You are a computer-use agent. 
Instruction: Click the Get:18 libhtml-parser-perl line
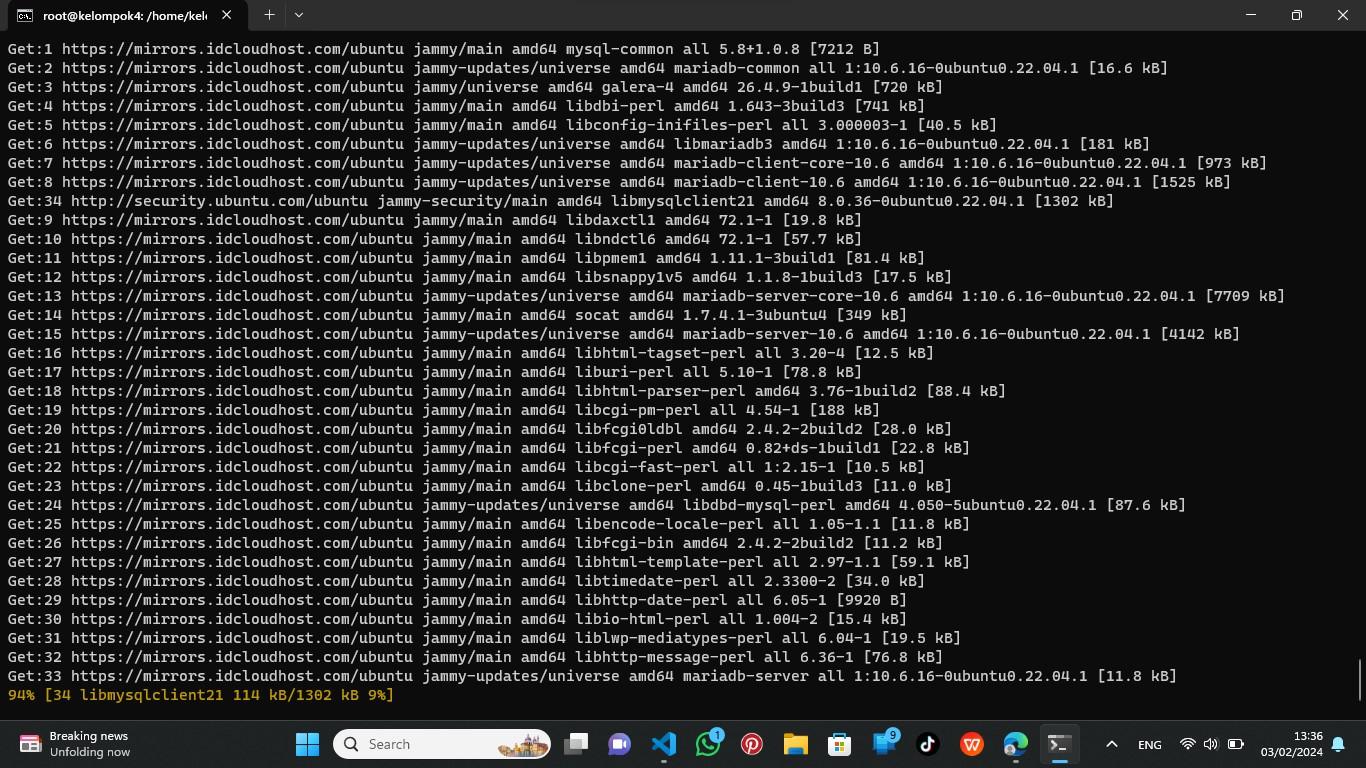(x=507, y=391)
